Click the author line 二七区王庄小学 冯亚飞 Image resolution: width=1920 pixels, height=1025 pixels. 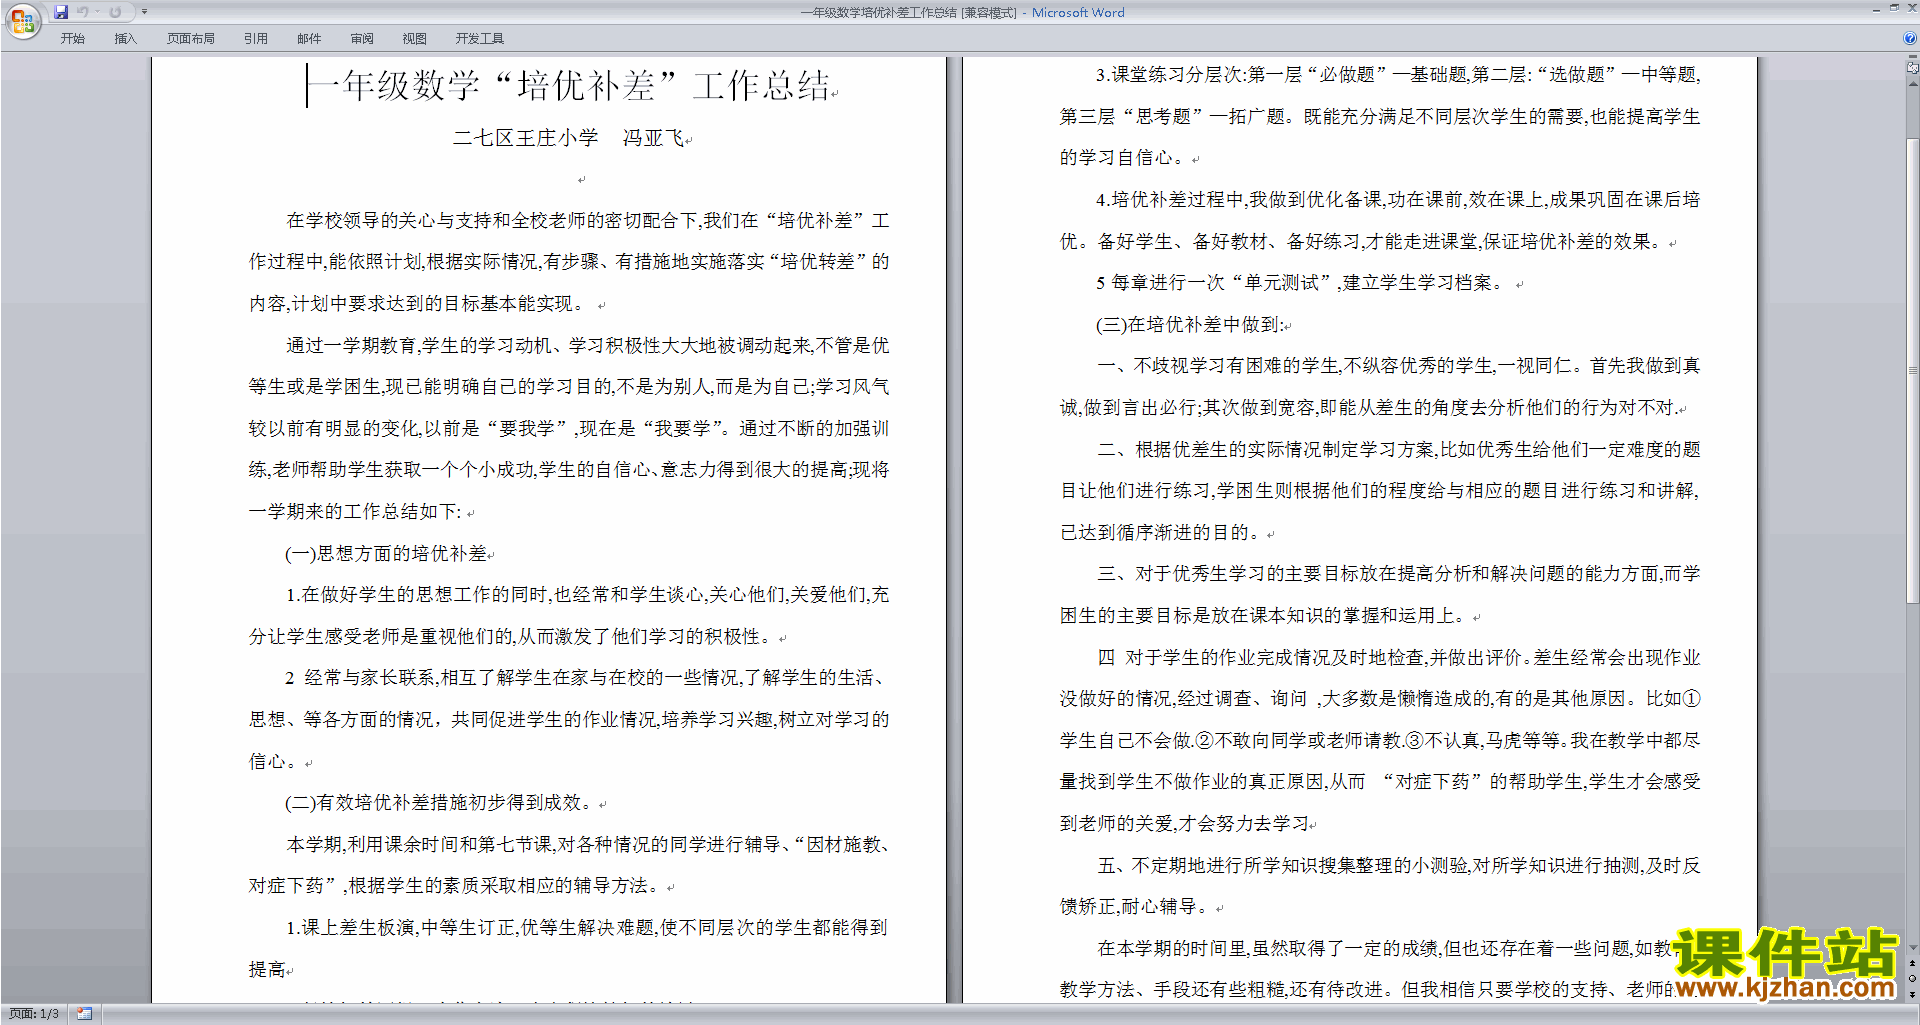click(570, 138)
